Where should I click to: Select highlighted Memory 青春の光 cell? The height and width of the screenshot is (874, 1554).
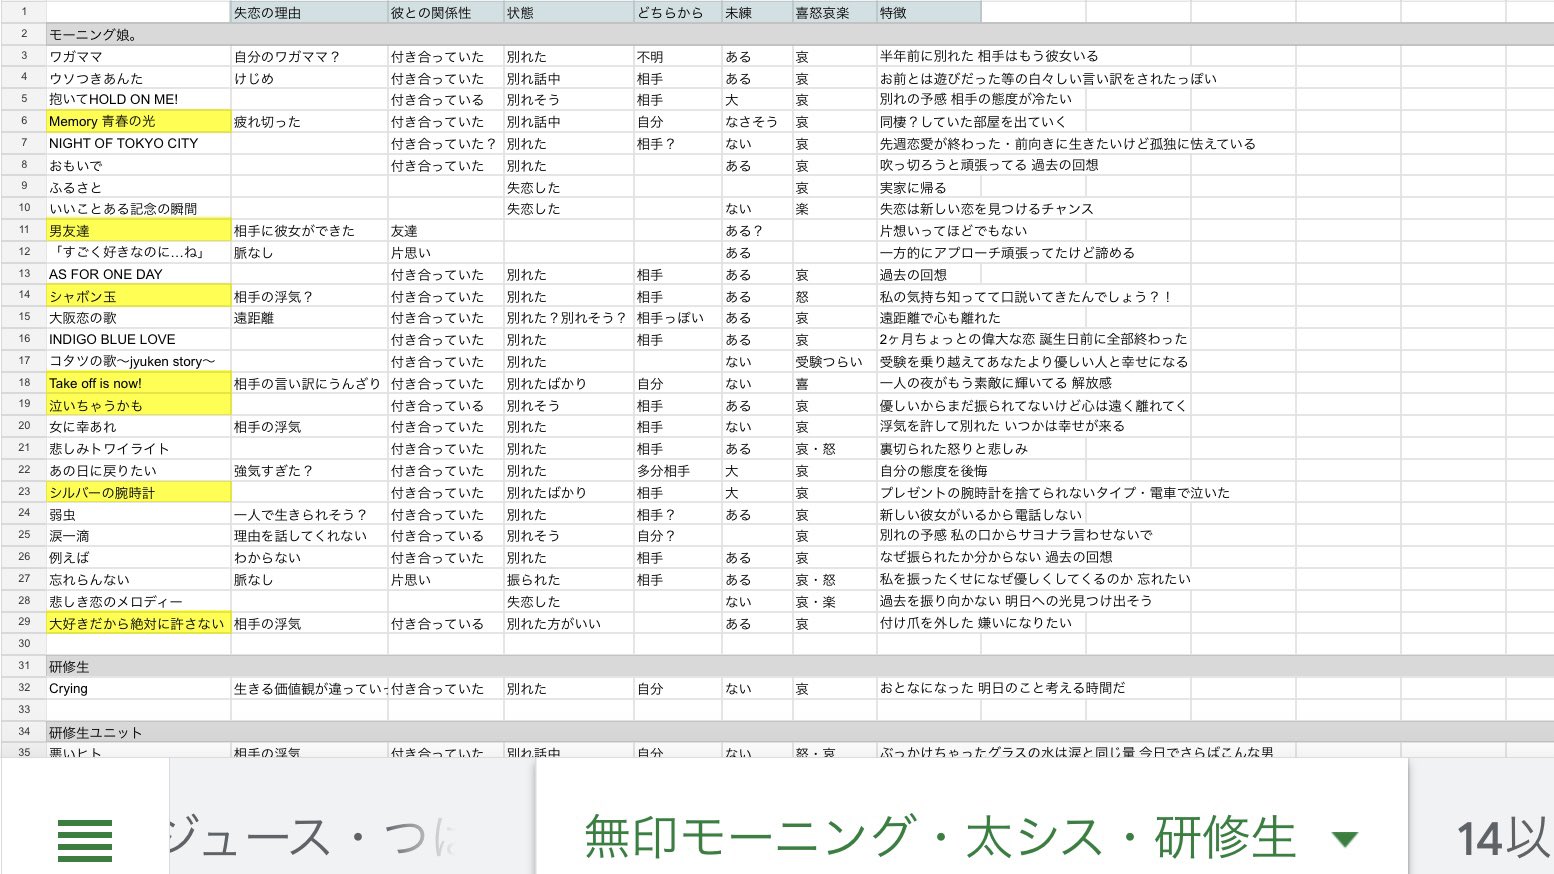tap(138, 121)
